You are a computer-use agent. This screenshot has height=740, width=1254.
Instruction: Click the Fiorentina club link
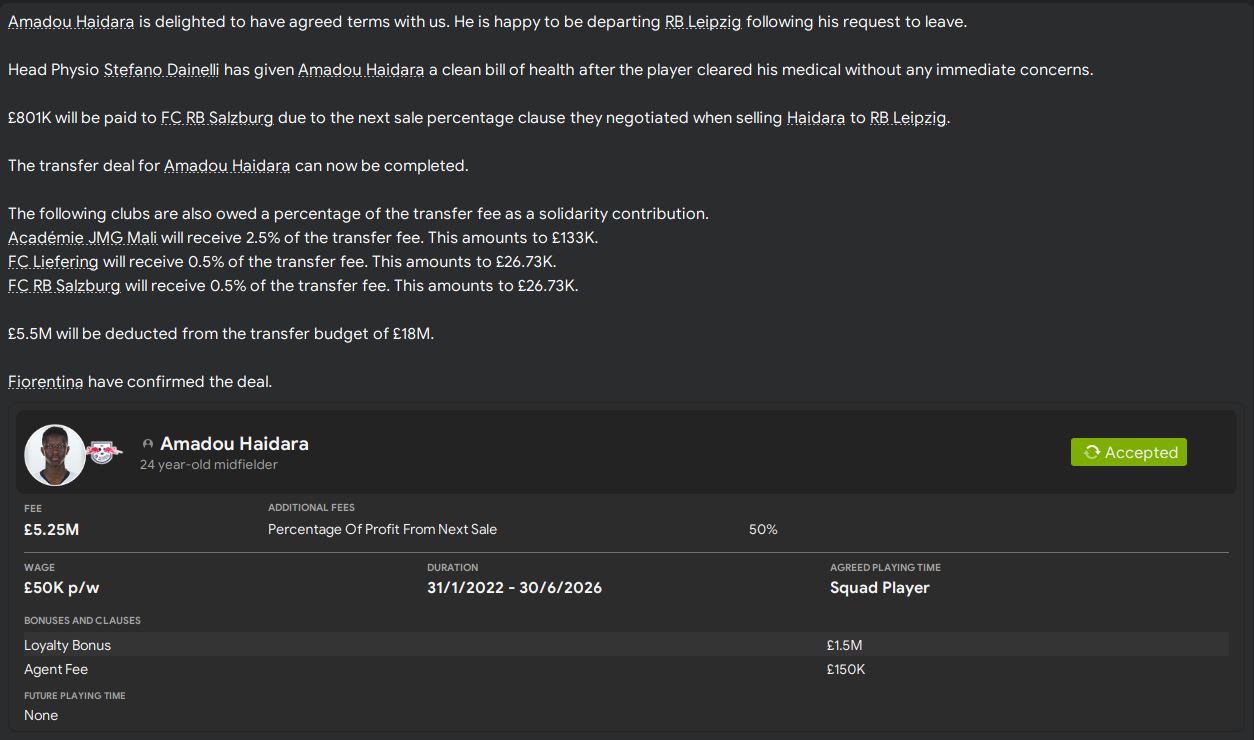click(x=46, y=382)
